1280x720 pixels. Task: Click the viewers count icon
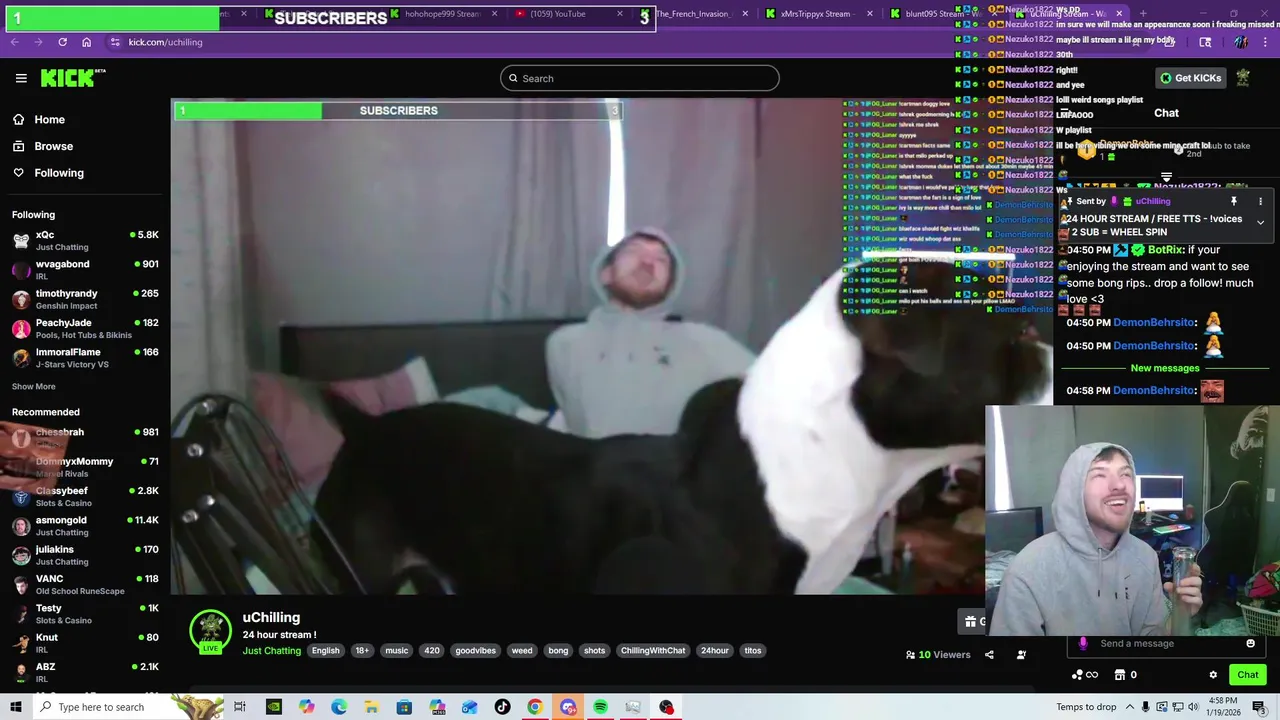911,655
